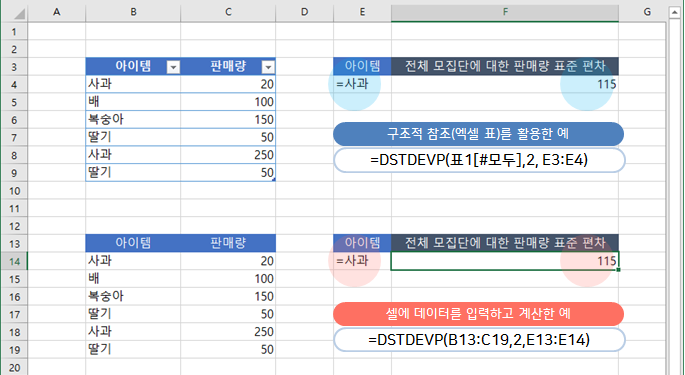Select row 10 header
The height and width of the screenshot is (375, 685).
click(14, 191)
